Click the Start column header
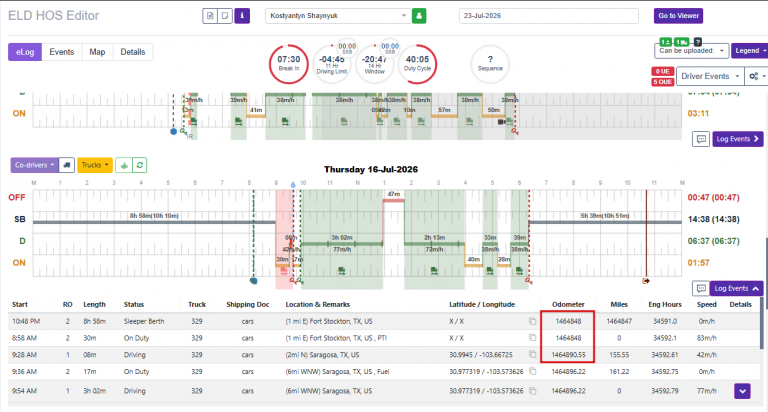The image size is (768, 412). coord(20,304)
